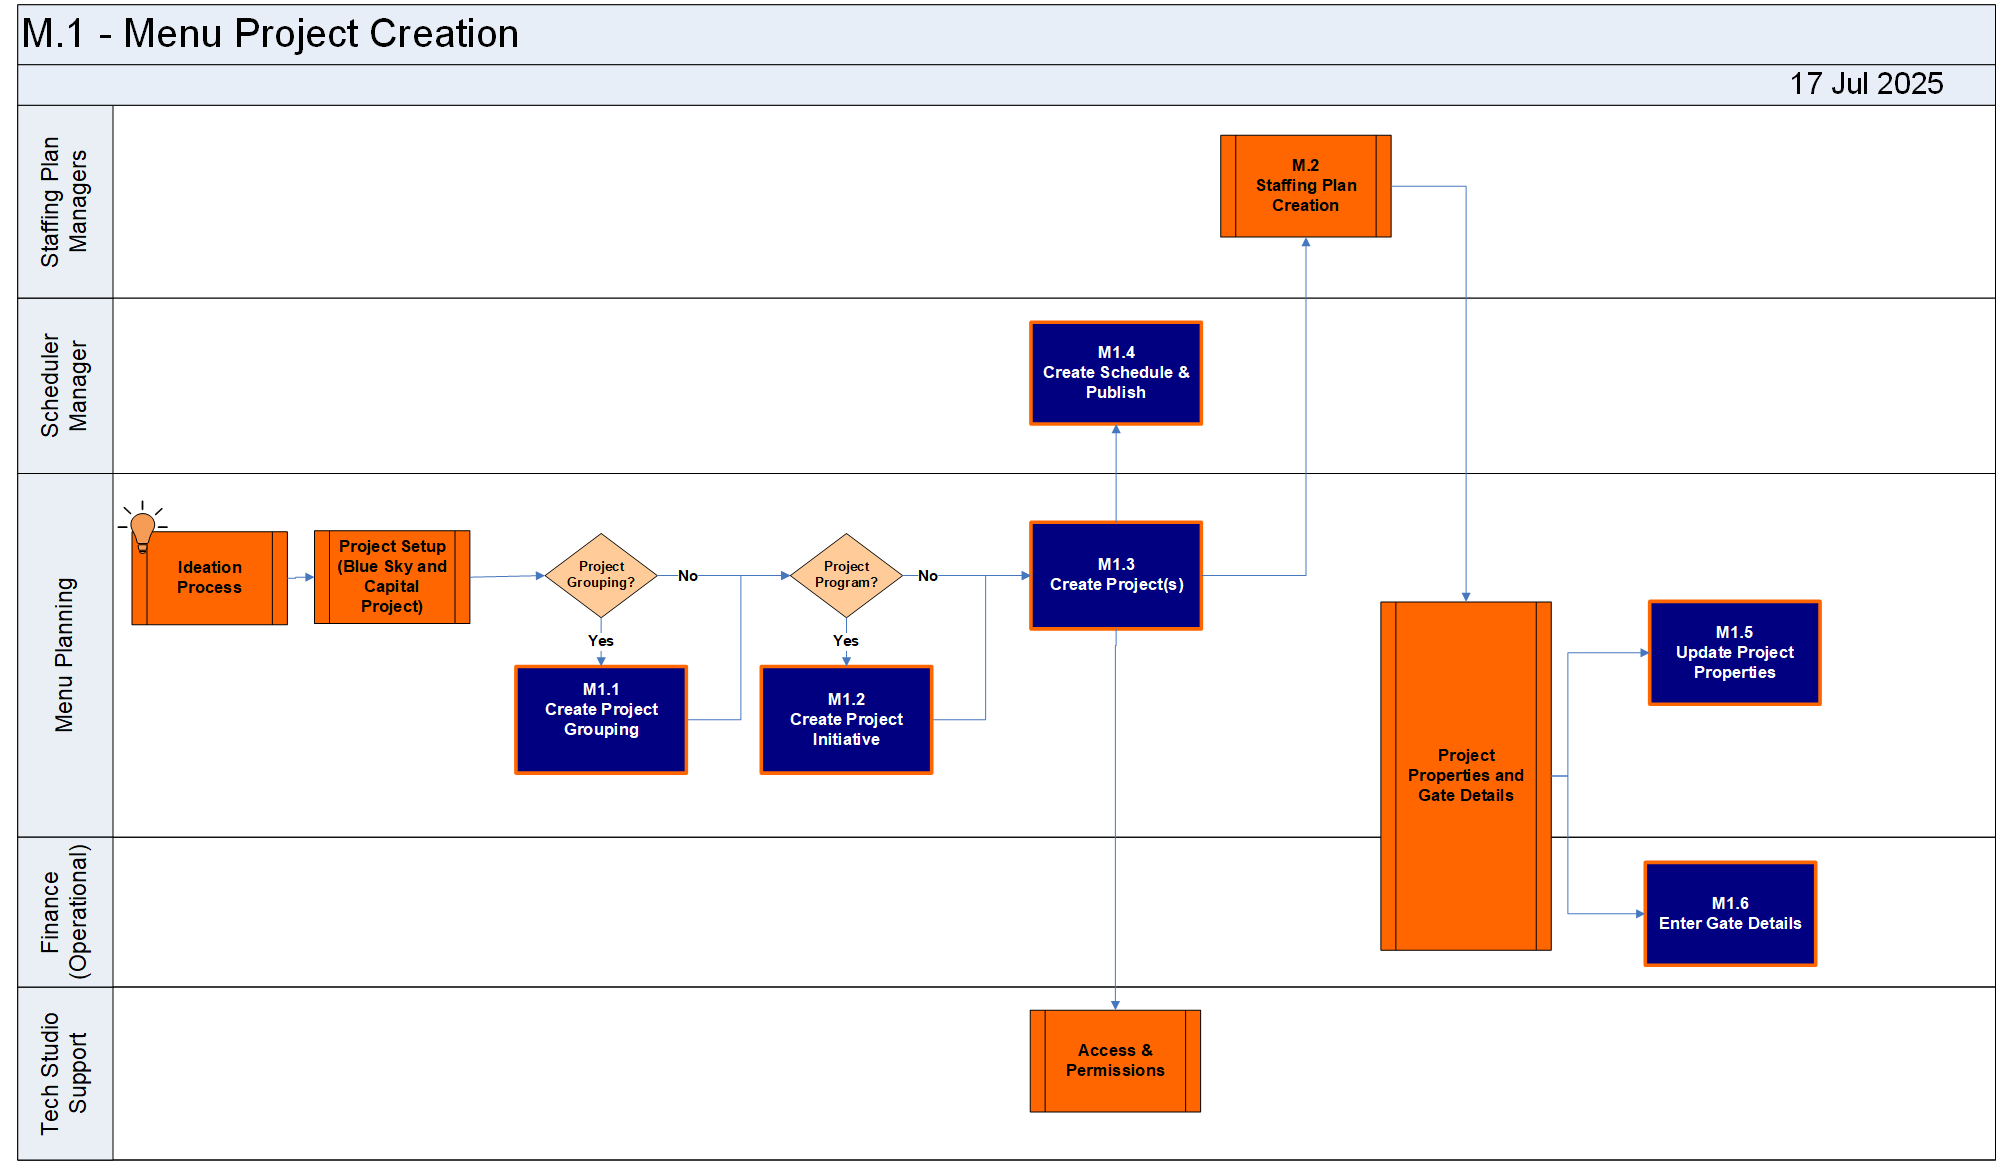Select the Access & Permissions box
Screen dimensions: 1997x1161
1115,1061
